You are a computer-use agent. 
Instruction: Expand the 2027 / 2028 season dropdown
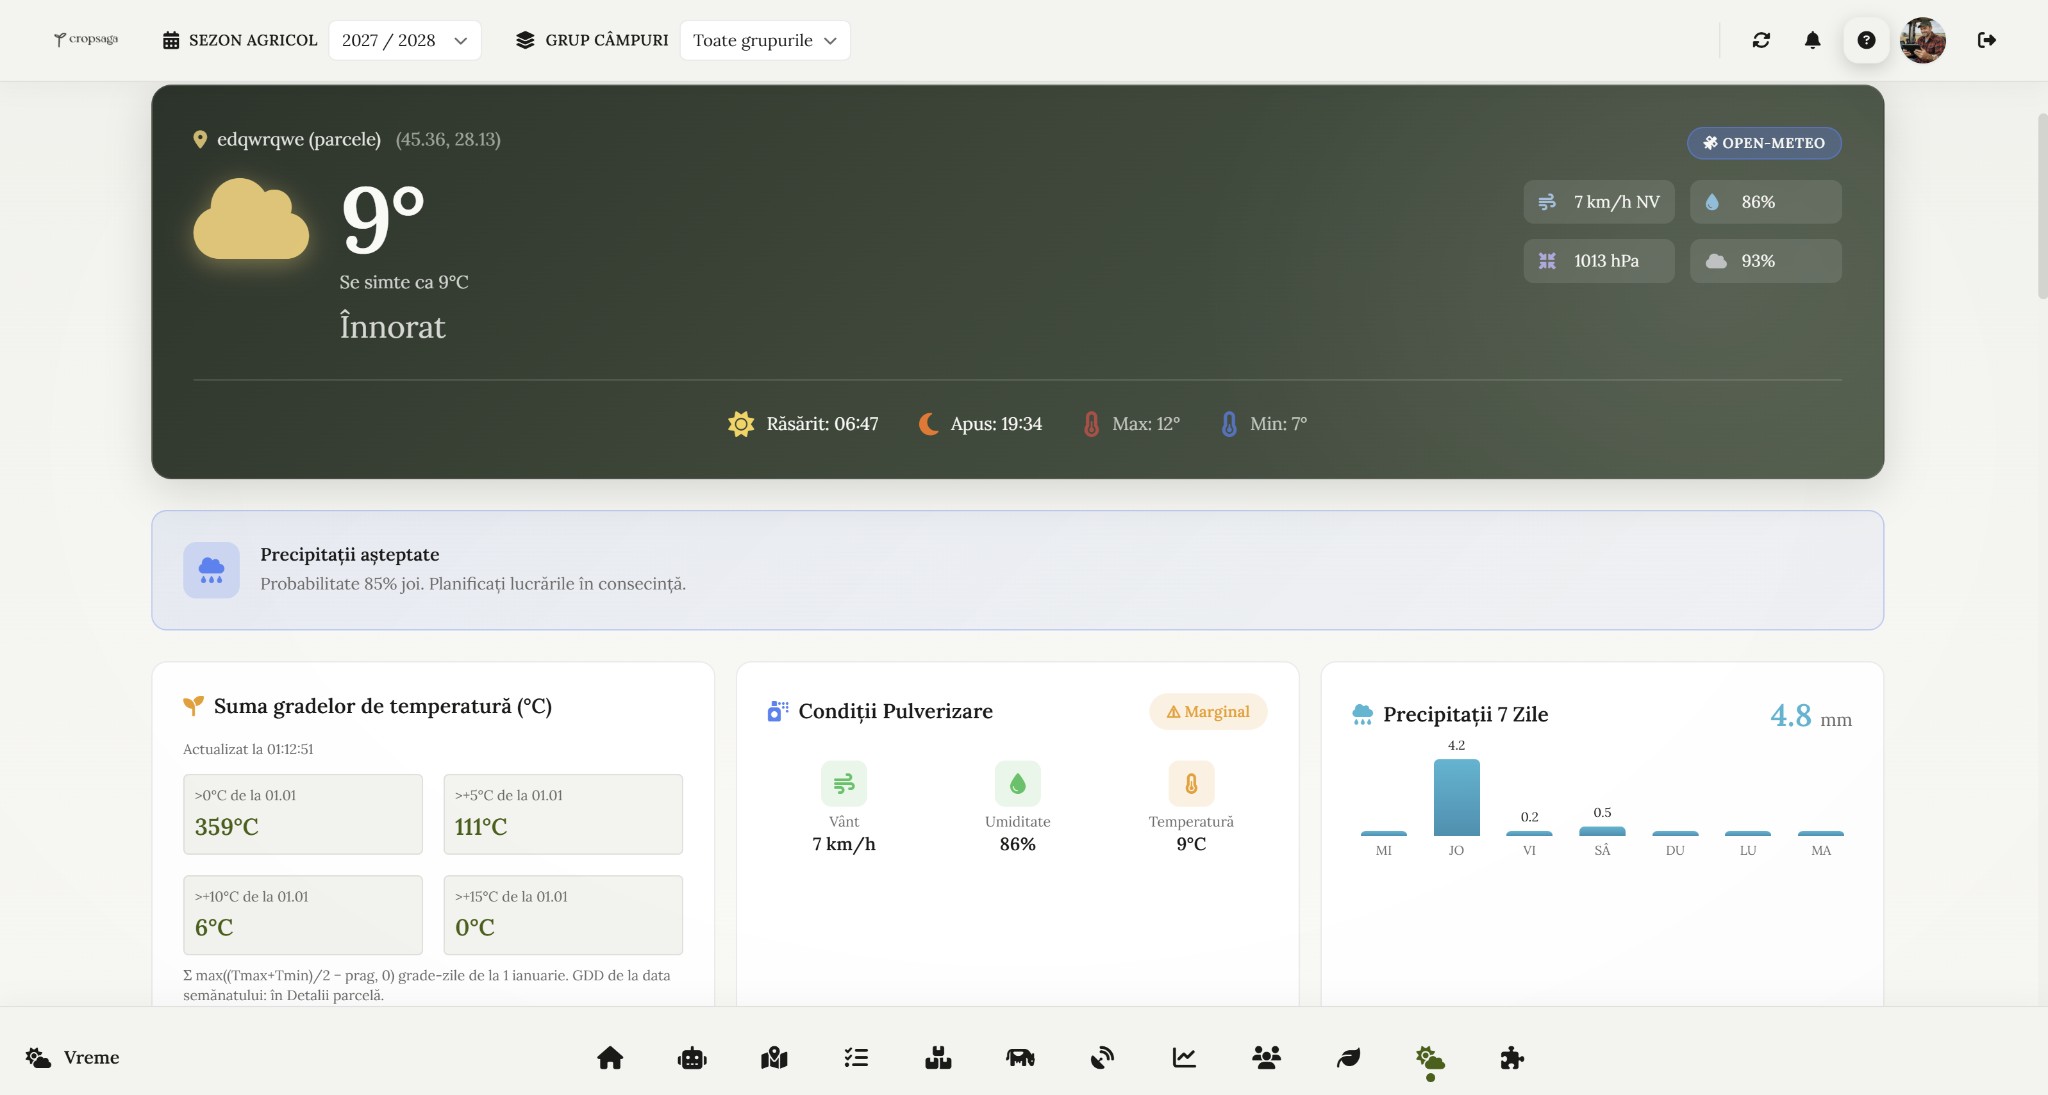coord(404,40)
